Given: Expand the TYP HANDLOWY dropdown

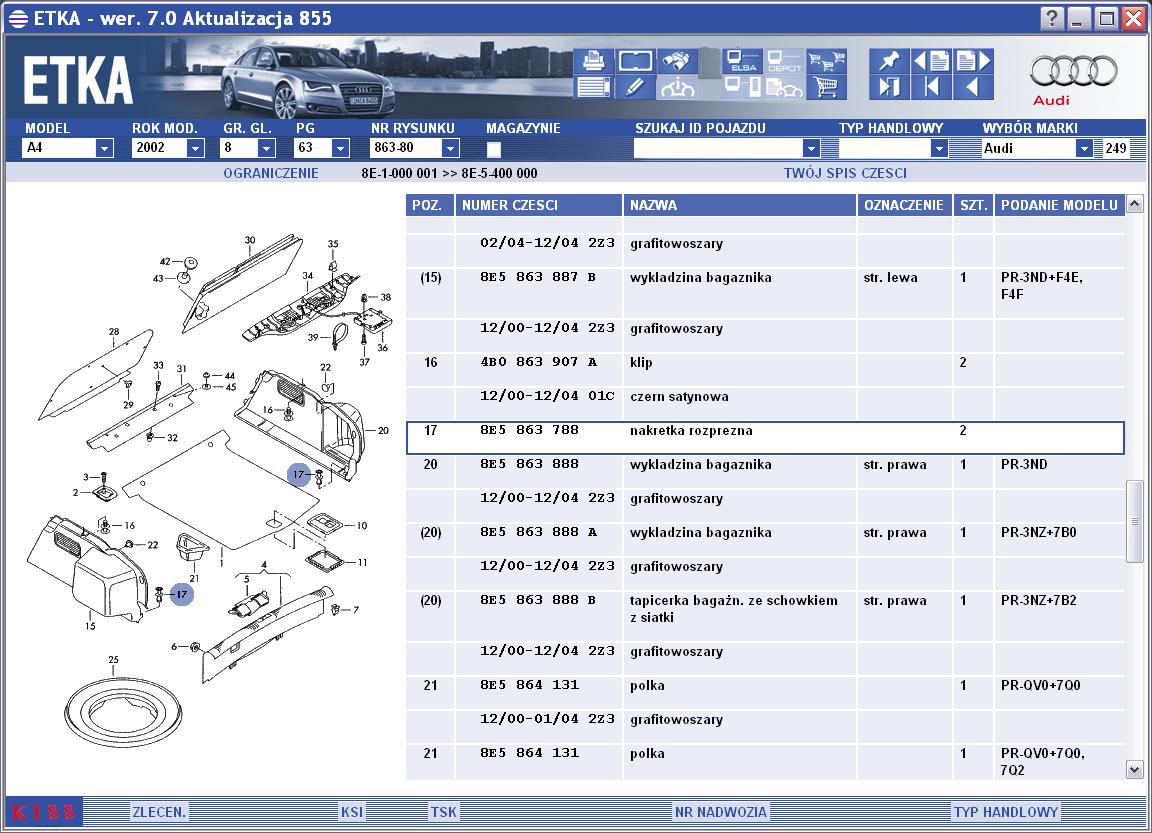Looking at the screenshot, I should pos(938,148).
